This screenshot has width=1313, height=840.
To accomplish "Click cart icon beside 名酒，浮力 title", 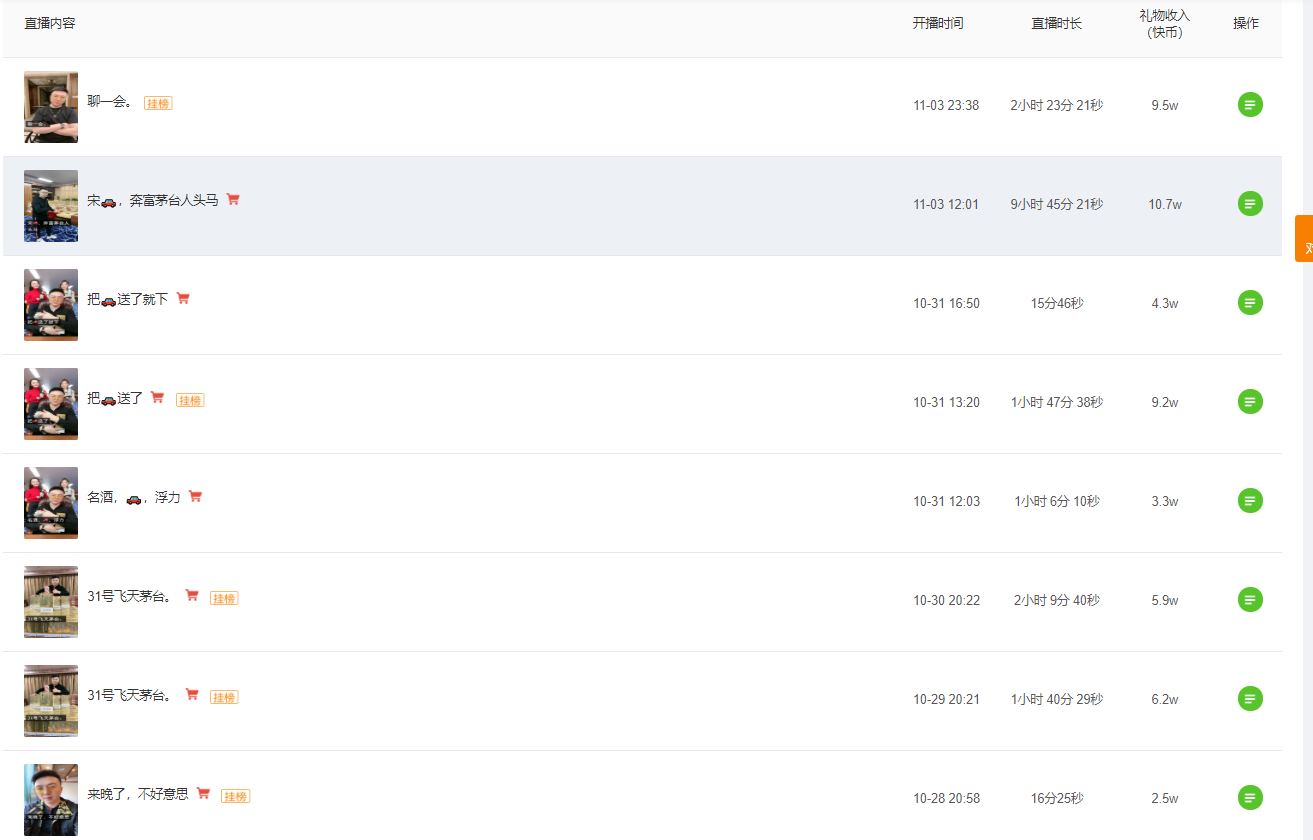I will [195, 496].
